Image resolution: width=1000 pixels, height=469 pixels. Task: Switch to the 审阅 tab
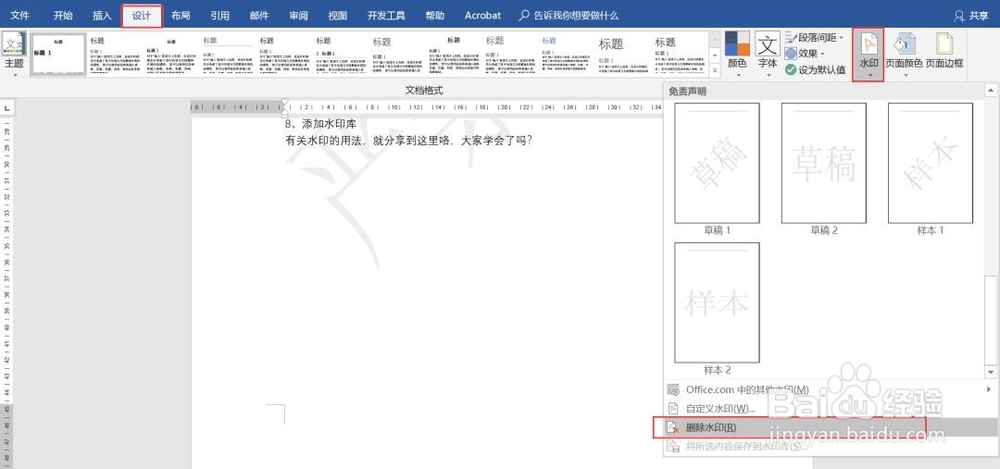pyautogui.click(x=298, y=15)
